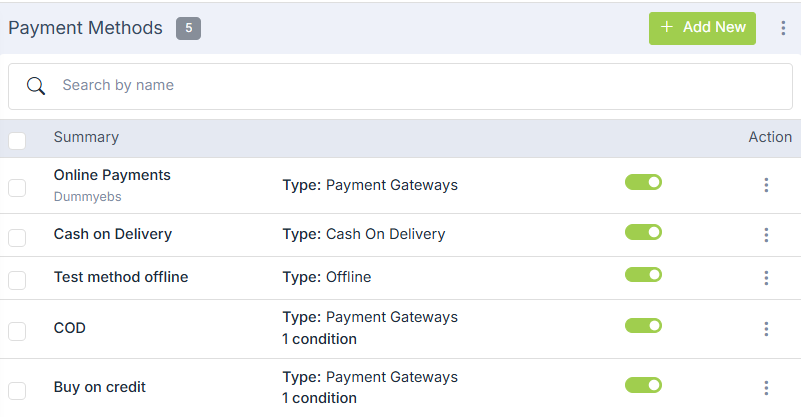Disable the COD payment method switch
This screenshot has width=801, height=417.
pyautogui.click(x=643, y=326)
